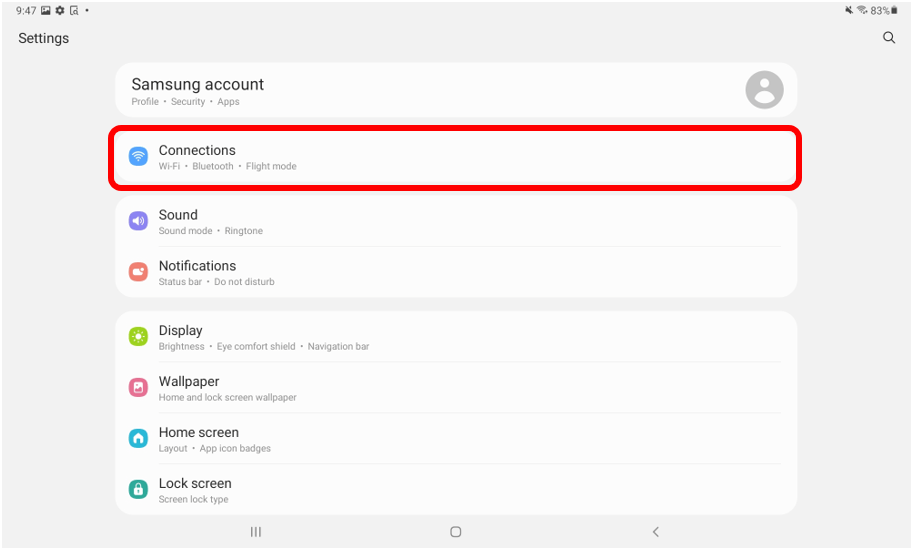
Task: Tap the Sound speaker icon
Action: [x=138, y=221]
